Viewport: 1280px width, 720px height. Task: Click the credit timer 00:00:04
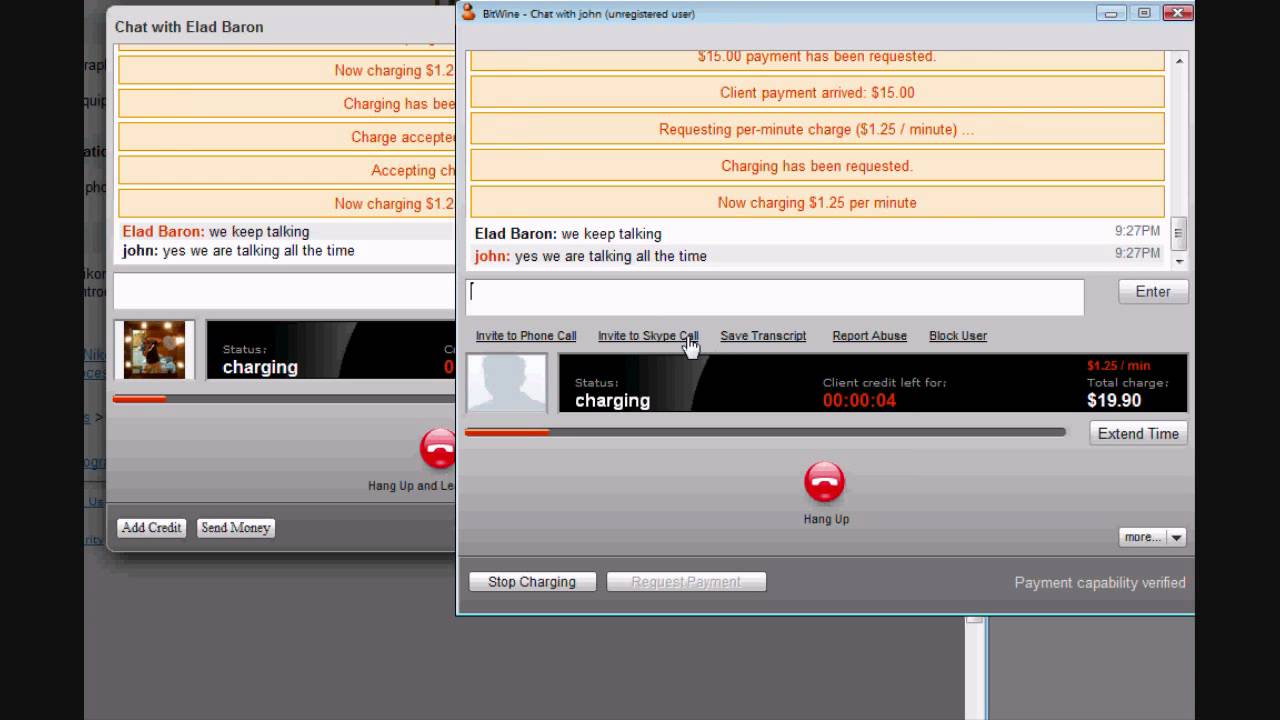859,401
